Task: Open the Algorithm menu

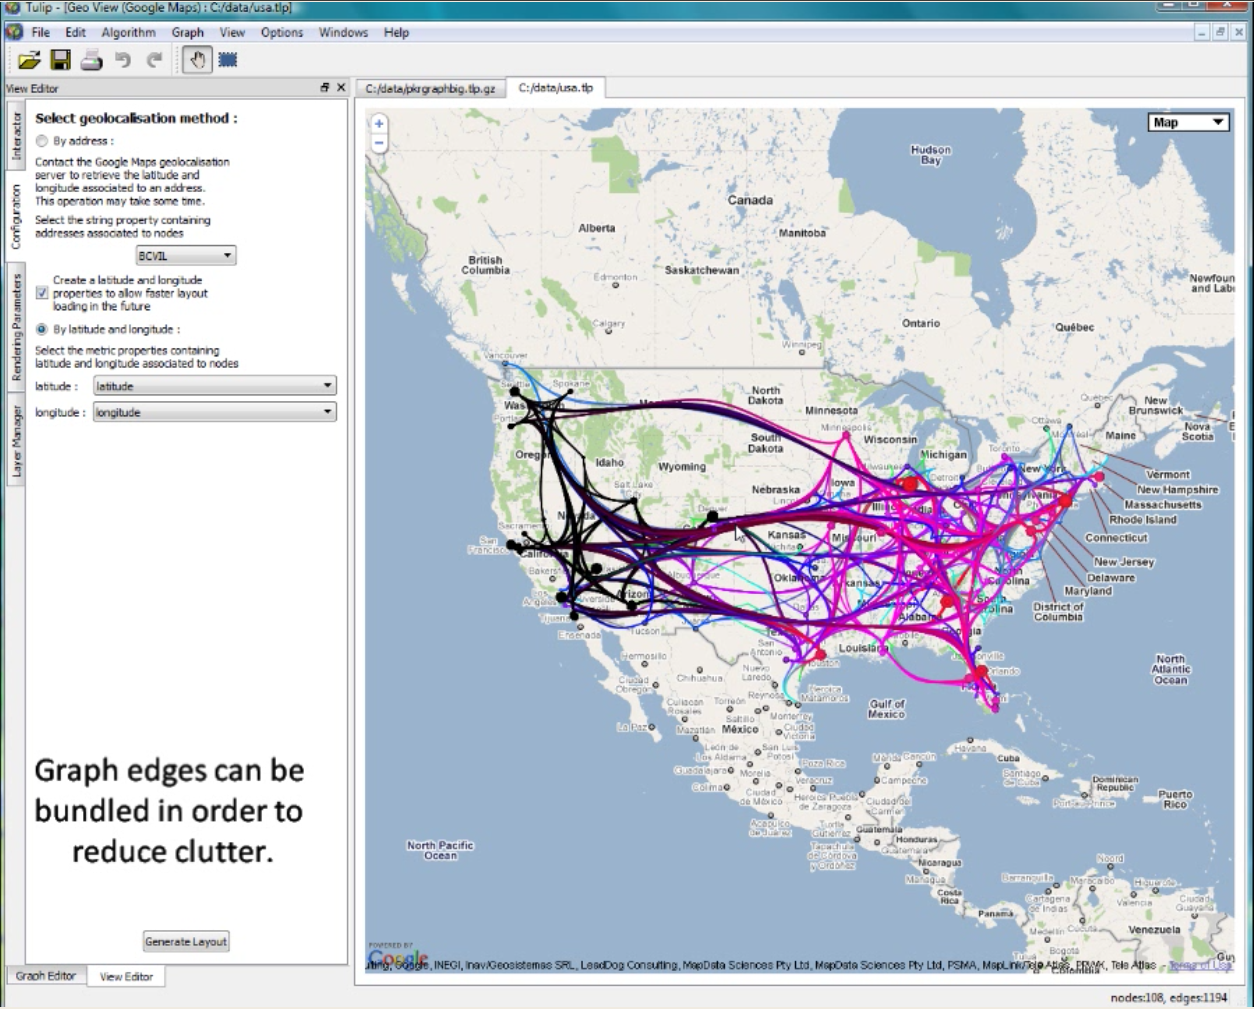Action: click(128, 32)
